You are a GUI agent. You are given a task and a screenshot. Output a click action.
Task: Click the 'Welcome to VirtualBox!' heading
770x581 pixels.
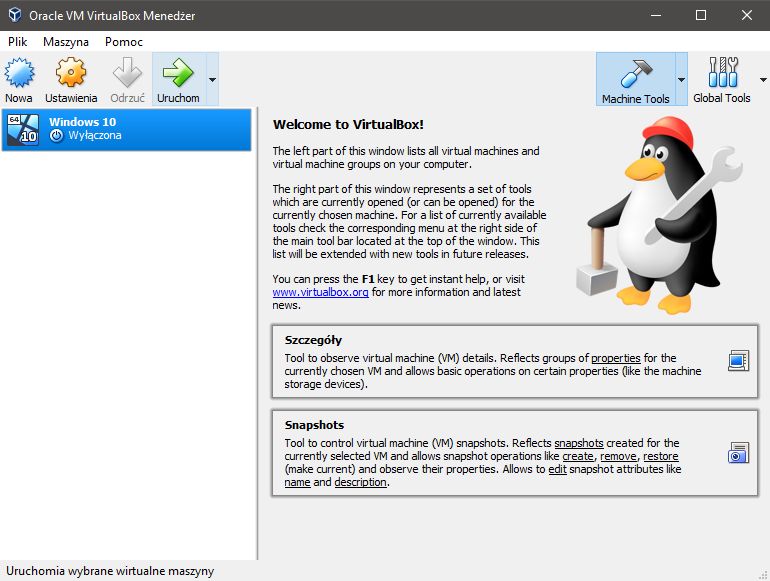coord(348,124)
